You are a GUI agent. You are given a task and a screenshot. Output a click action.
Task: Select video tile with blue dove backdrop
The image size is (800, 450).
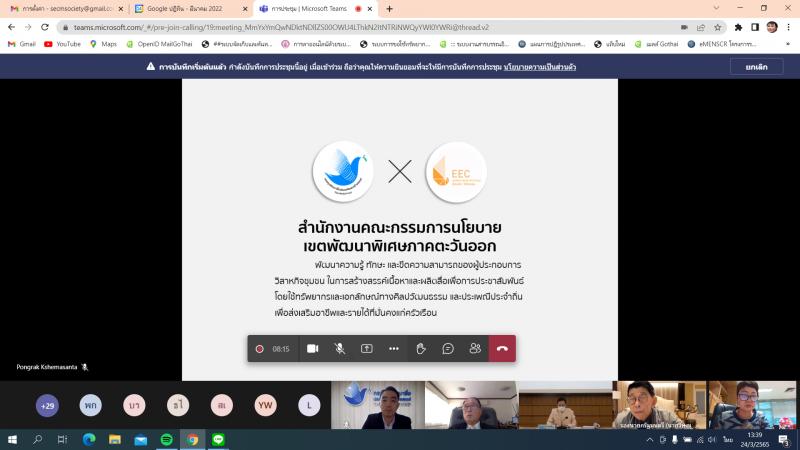pyautogui.click(x=378, y=405)
